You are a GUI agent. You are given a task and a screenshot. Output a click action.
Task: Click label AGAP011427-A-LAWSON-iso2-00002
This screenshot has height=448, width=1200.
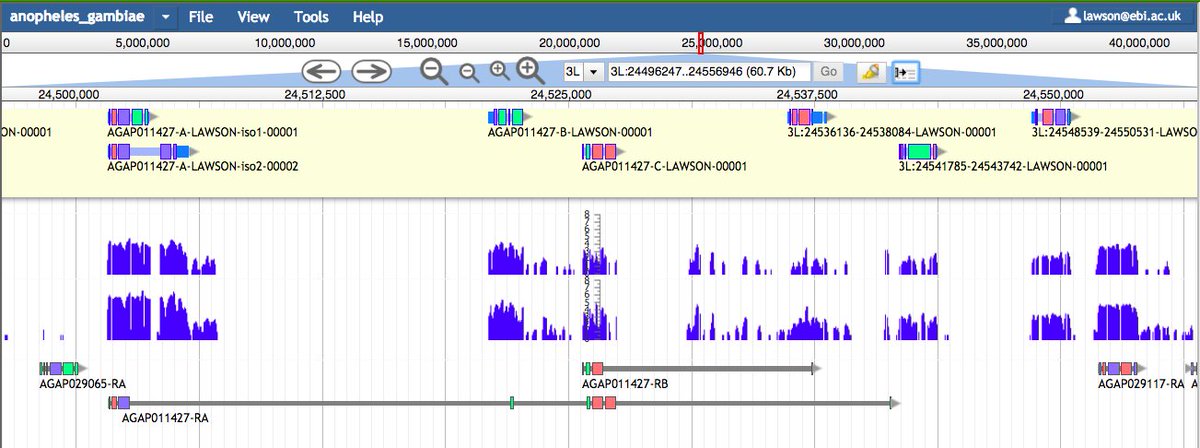202,167
